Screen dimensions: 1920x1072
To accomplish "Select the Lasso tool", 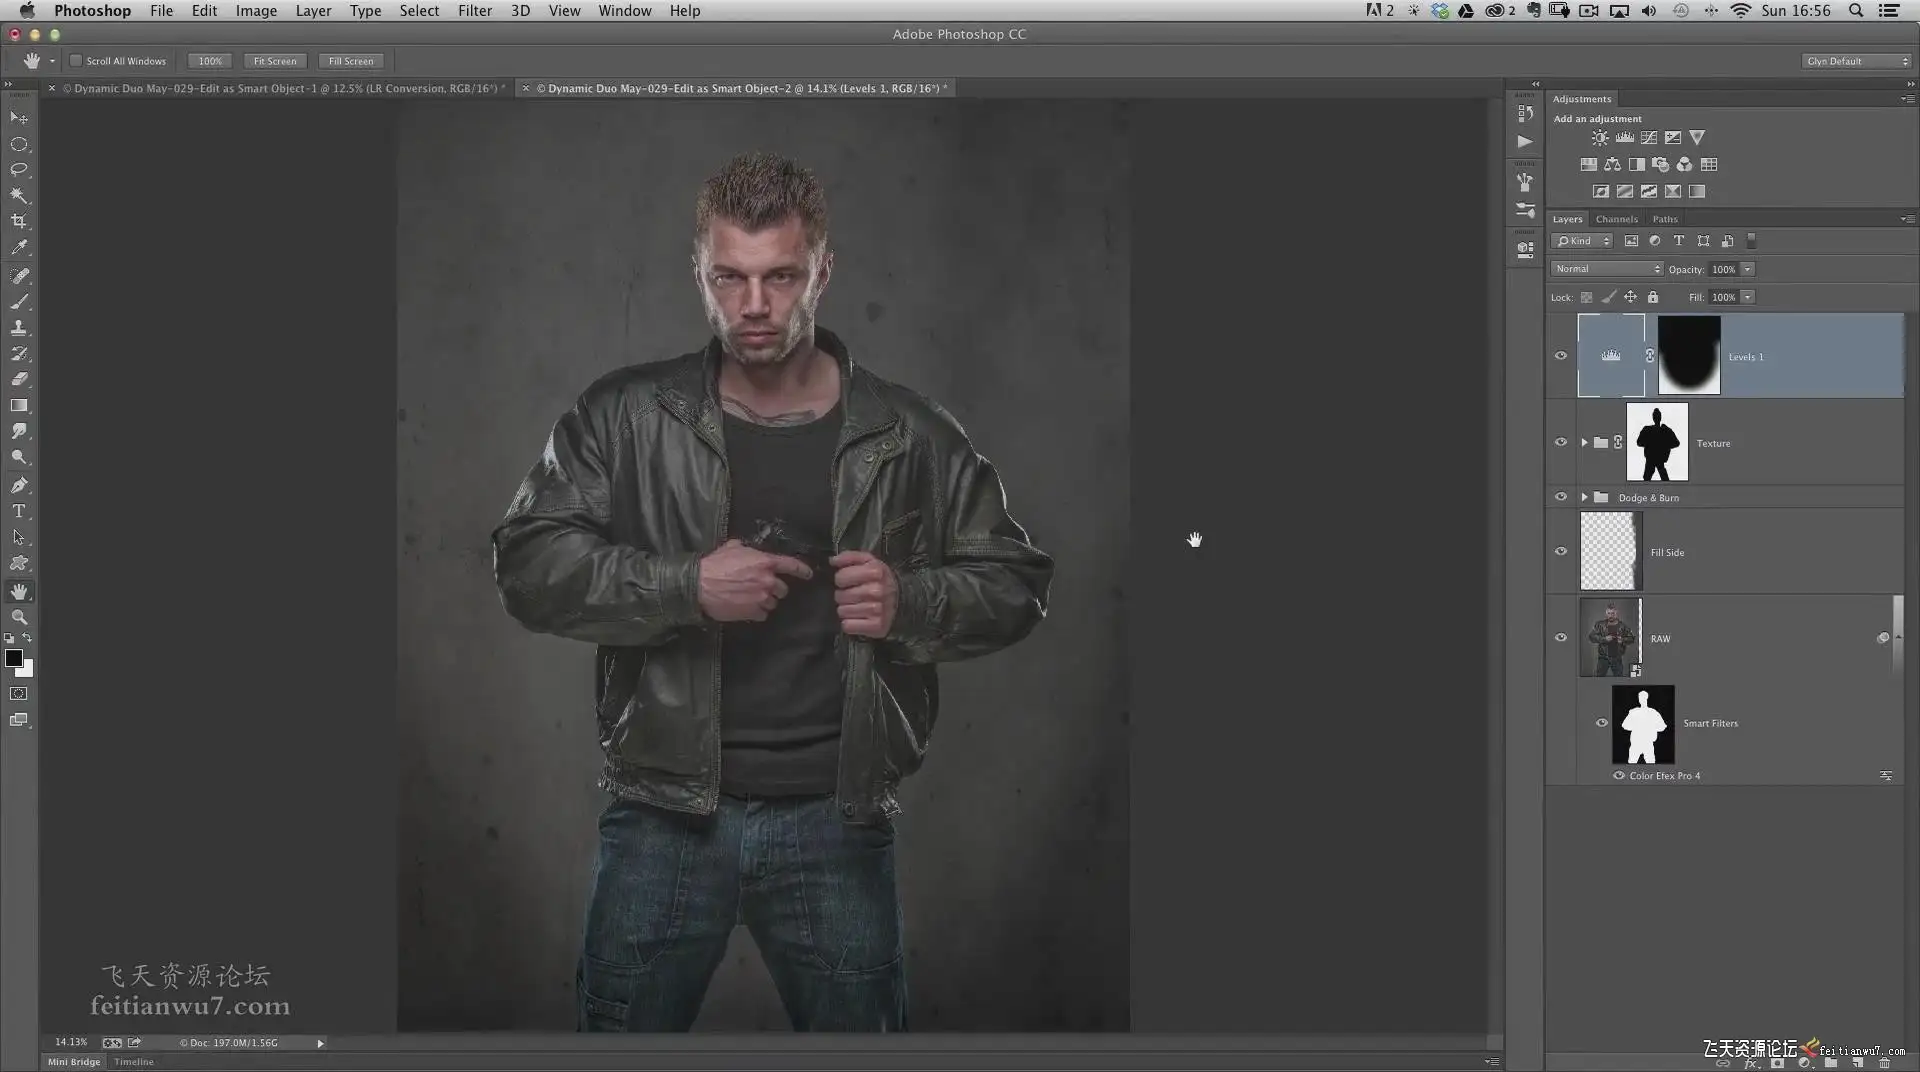I will click(x=19, y=169).
